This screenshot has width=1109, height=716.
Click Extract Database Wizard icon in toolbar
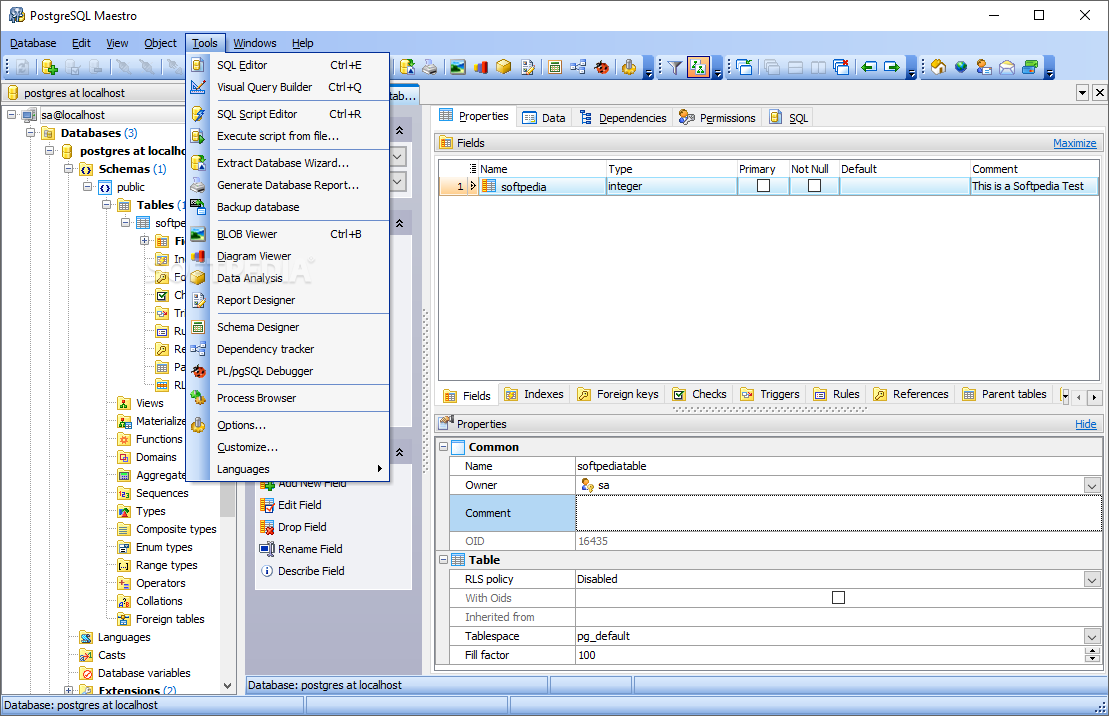pos(407,67)
